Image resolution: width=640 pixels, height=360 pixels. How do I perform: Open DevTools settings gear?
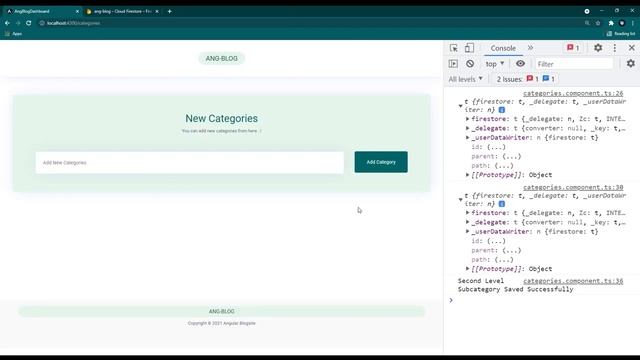tap(598, 48)
